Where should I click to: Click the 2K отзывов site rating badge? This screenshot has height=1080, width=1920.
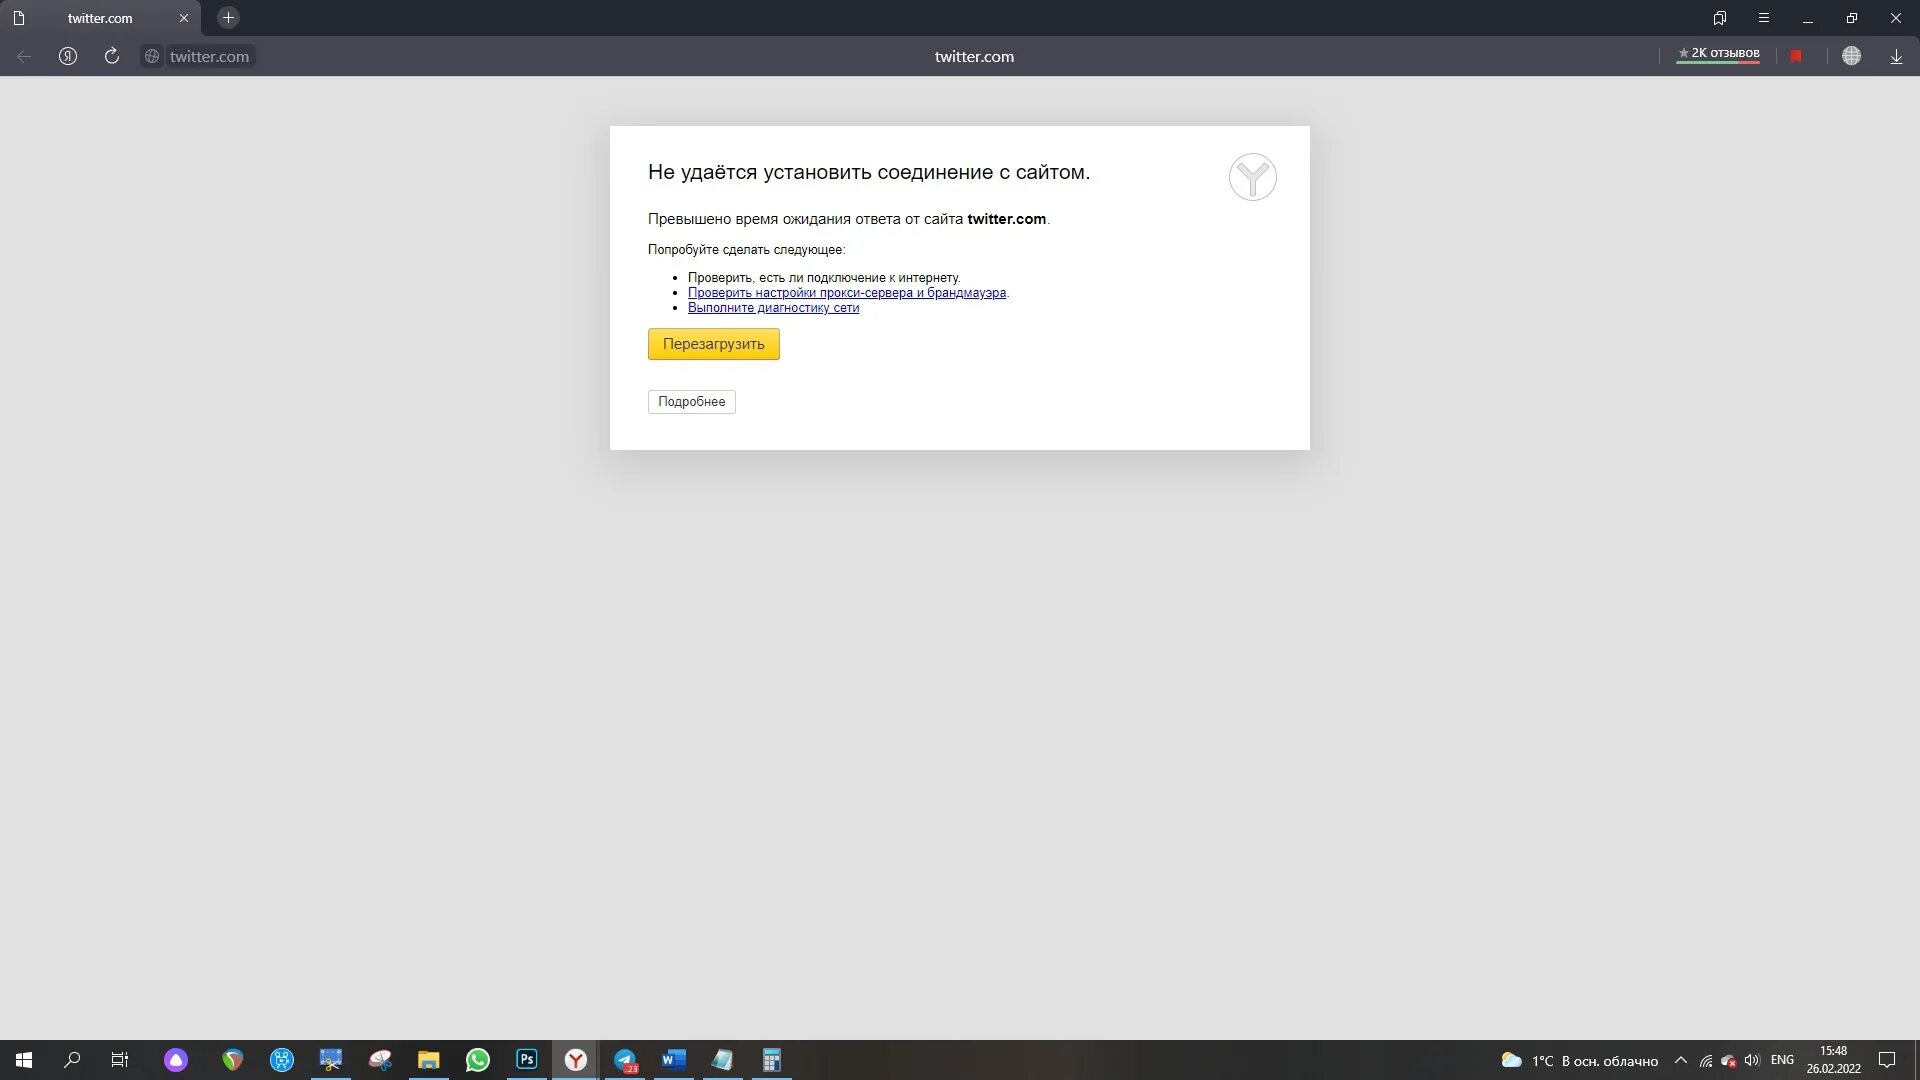tap(1718, 53)
